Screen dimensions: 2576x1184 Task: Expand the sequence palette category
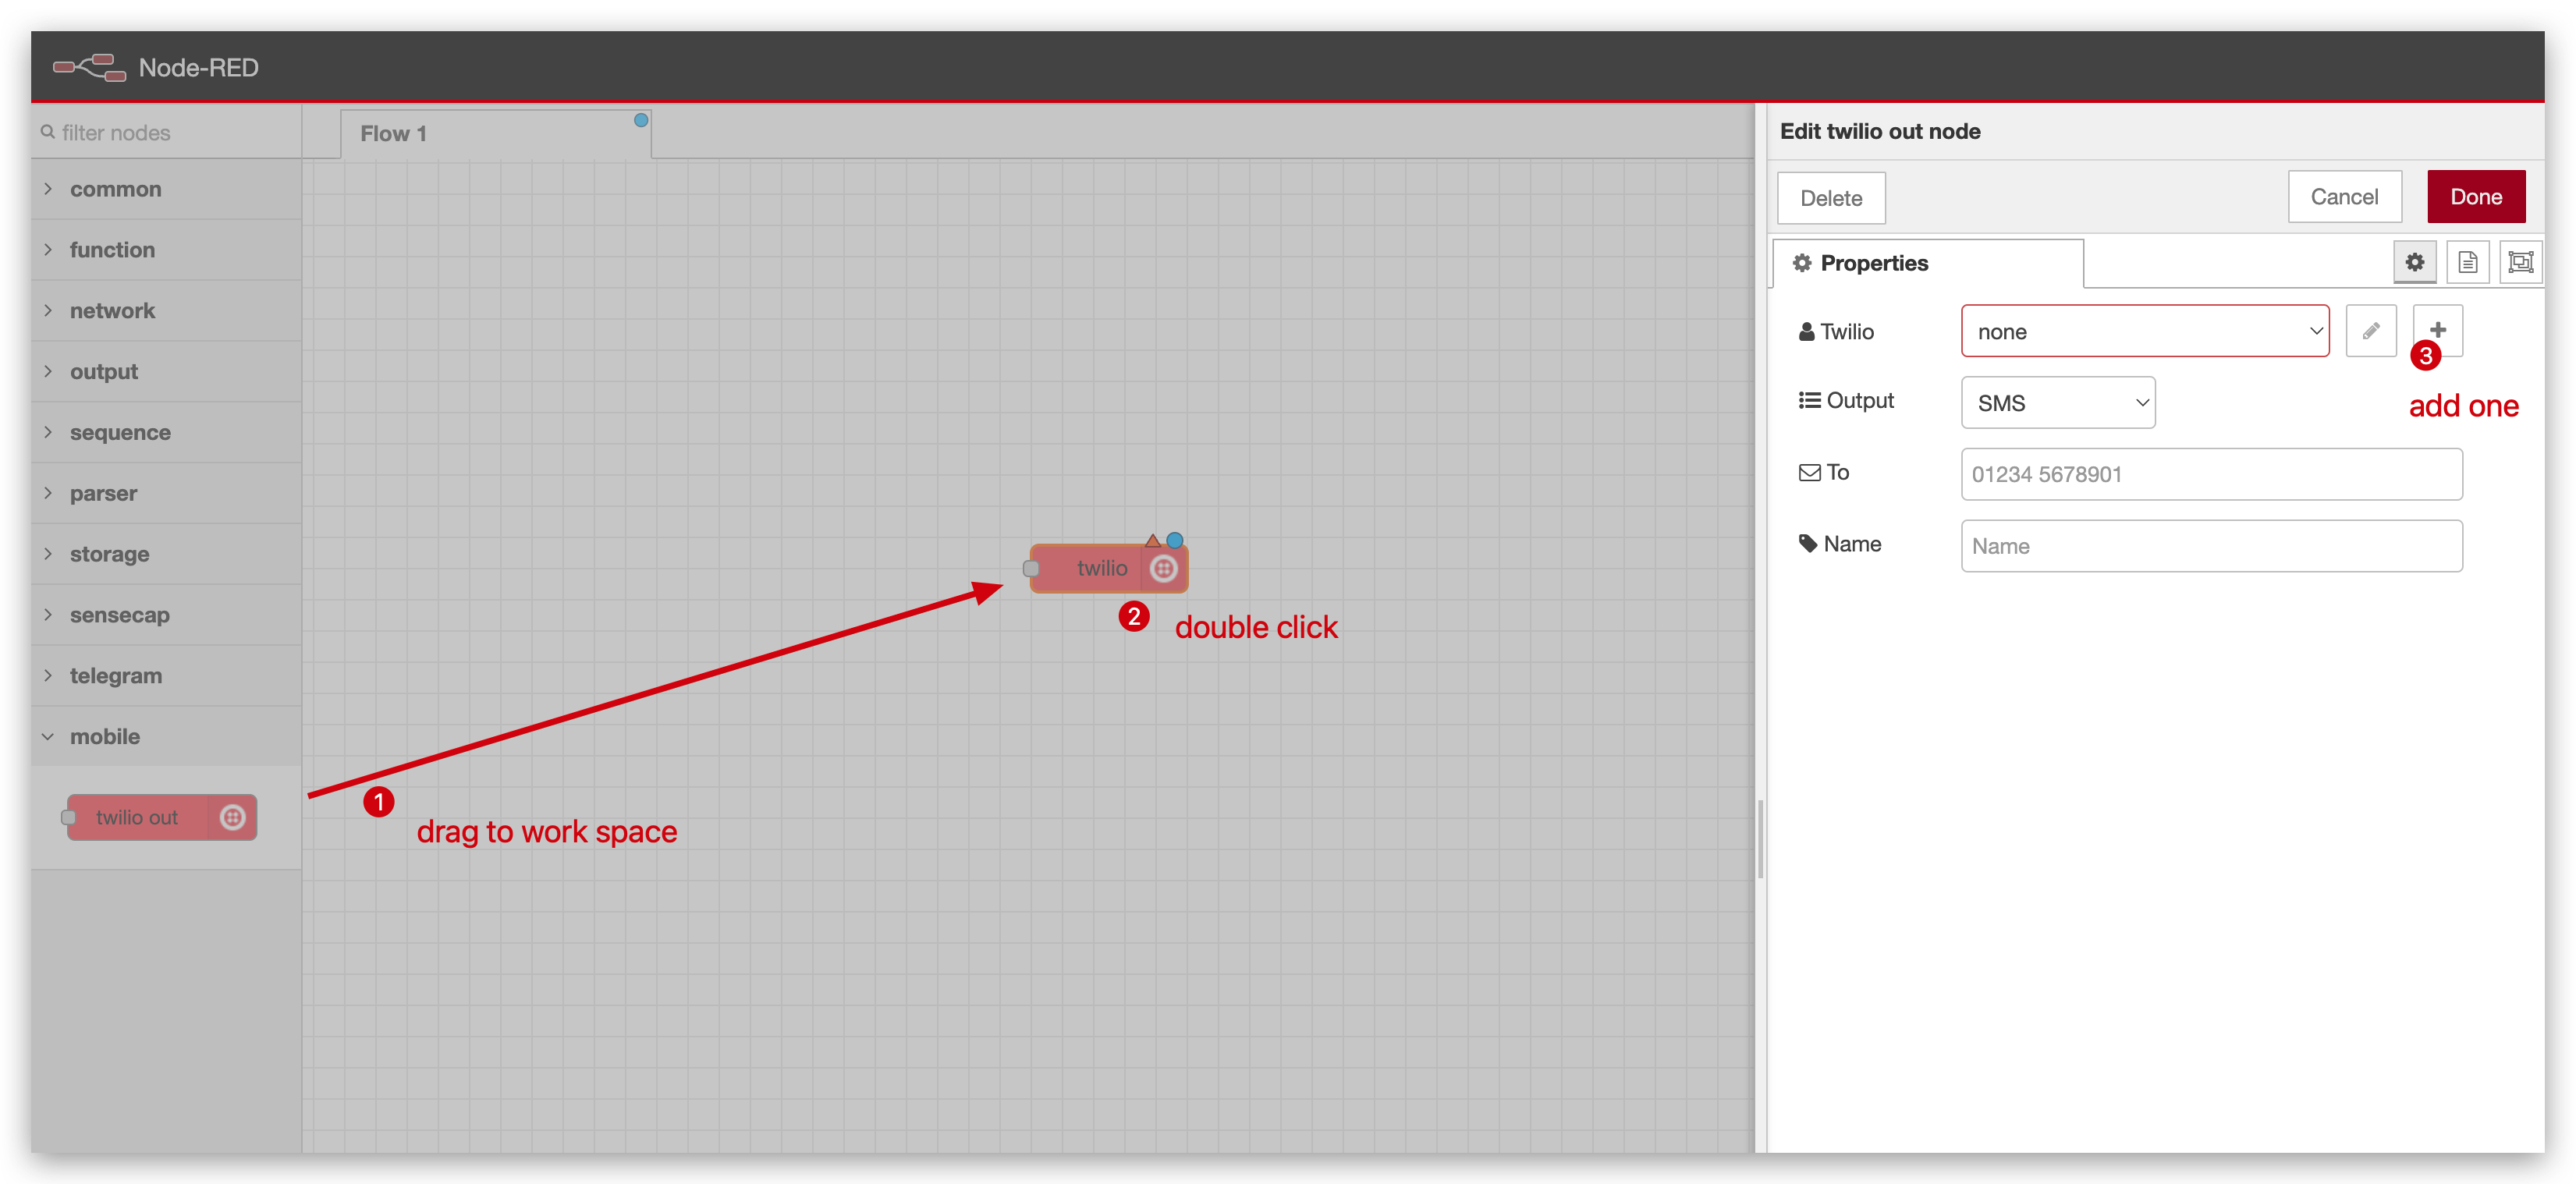166,432
